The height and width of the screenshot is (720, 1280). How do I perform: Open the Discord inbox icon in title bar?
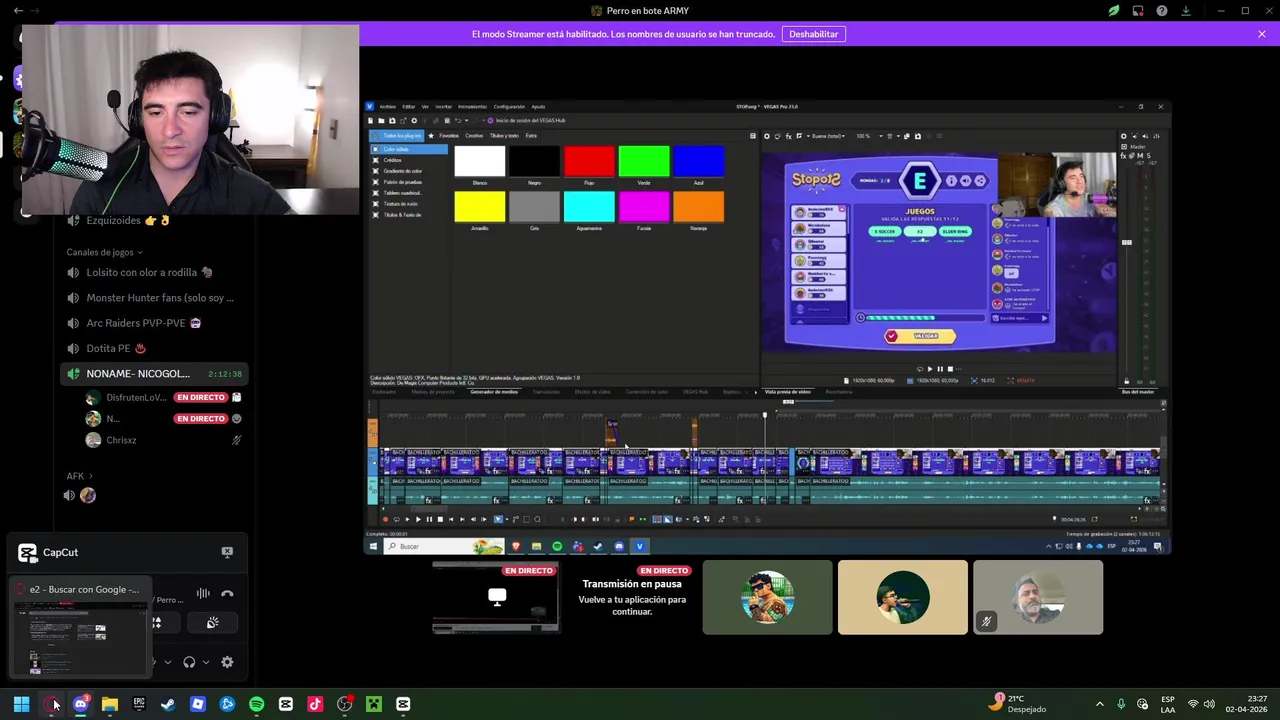tap(1138, 11)
